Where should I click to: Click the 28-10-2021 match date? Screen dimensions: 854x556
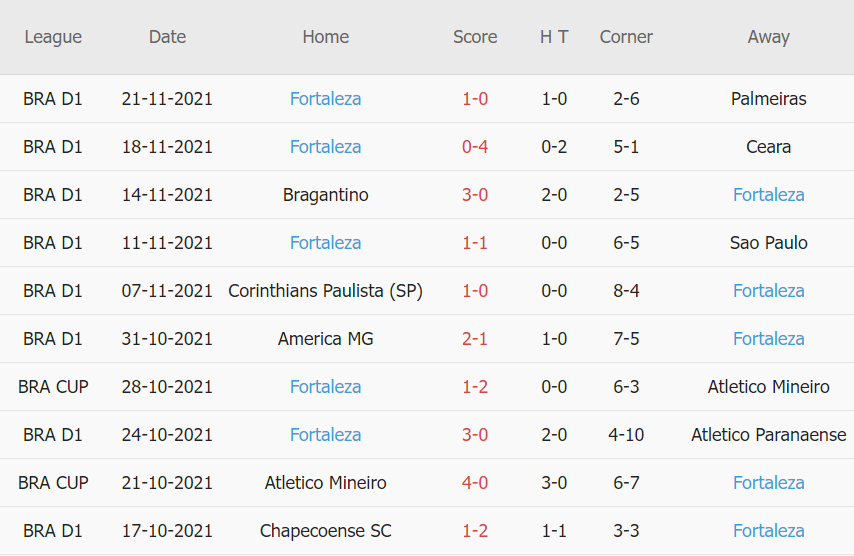(x=167, y=387)
